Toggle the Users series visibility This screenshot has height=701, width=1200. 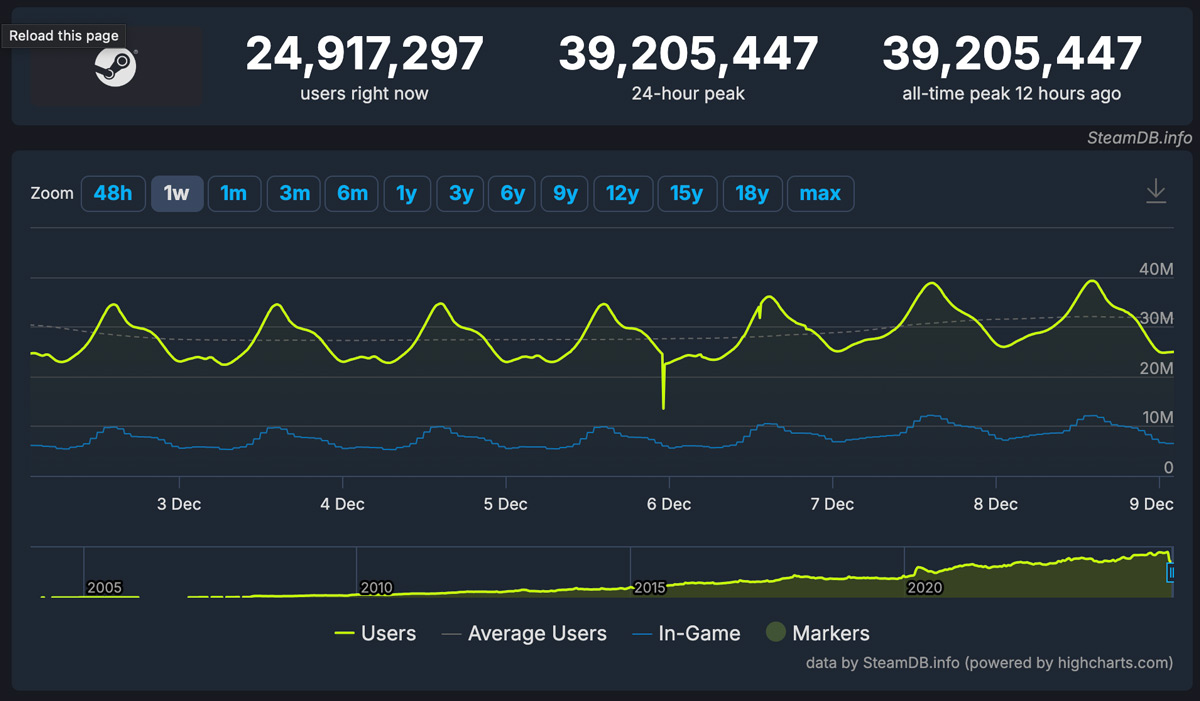point(392,633)
